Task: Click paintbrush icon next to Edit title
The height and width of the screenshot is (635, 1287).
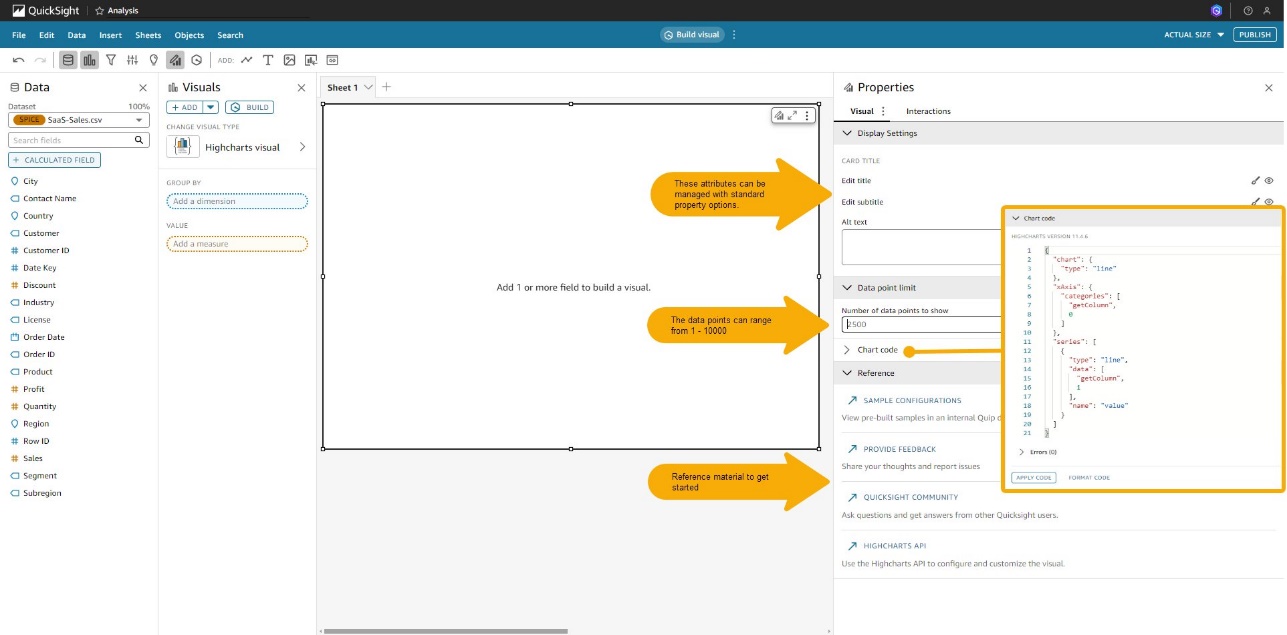Action: coord(1255,181)
